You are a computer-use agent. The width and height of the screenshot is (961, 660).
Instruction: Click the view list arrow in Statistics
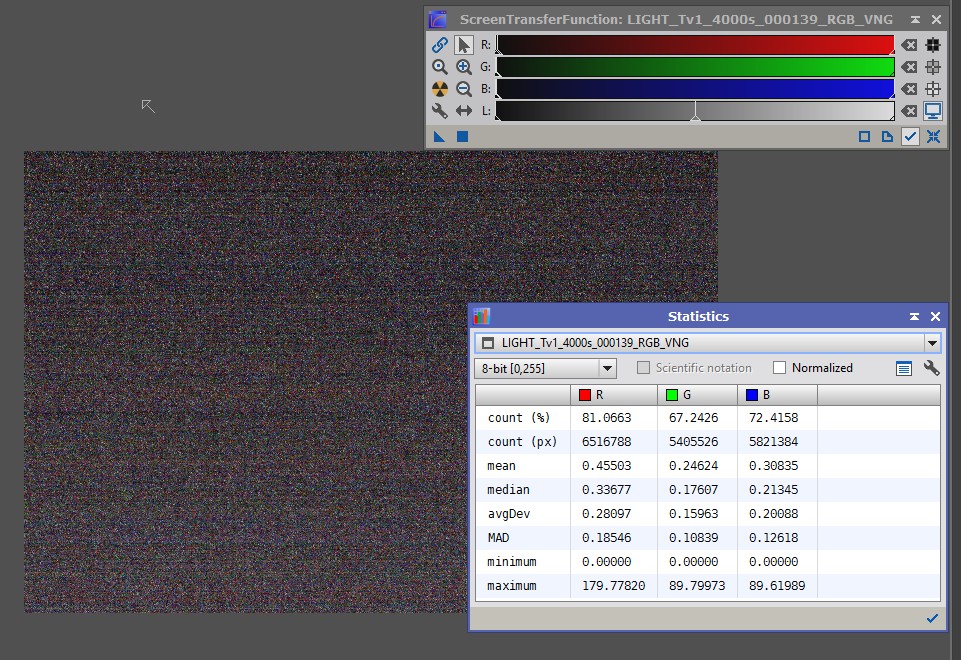pyautogui.click(x=932, y=343)
